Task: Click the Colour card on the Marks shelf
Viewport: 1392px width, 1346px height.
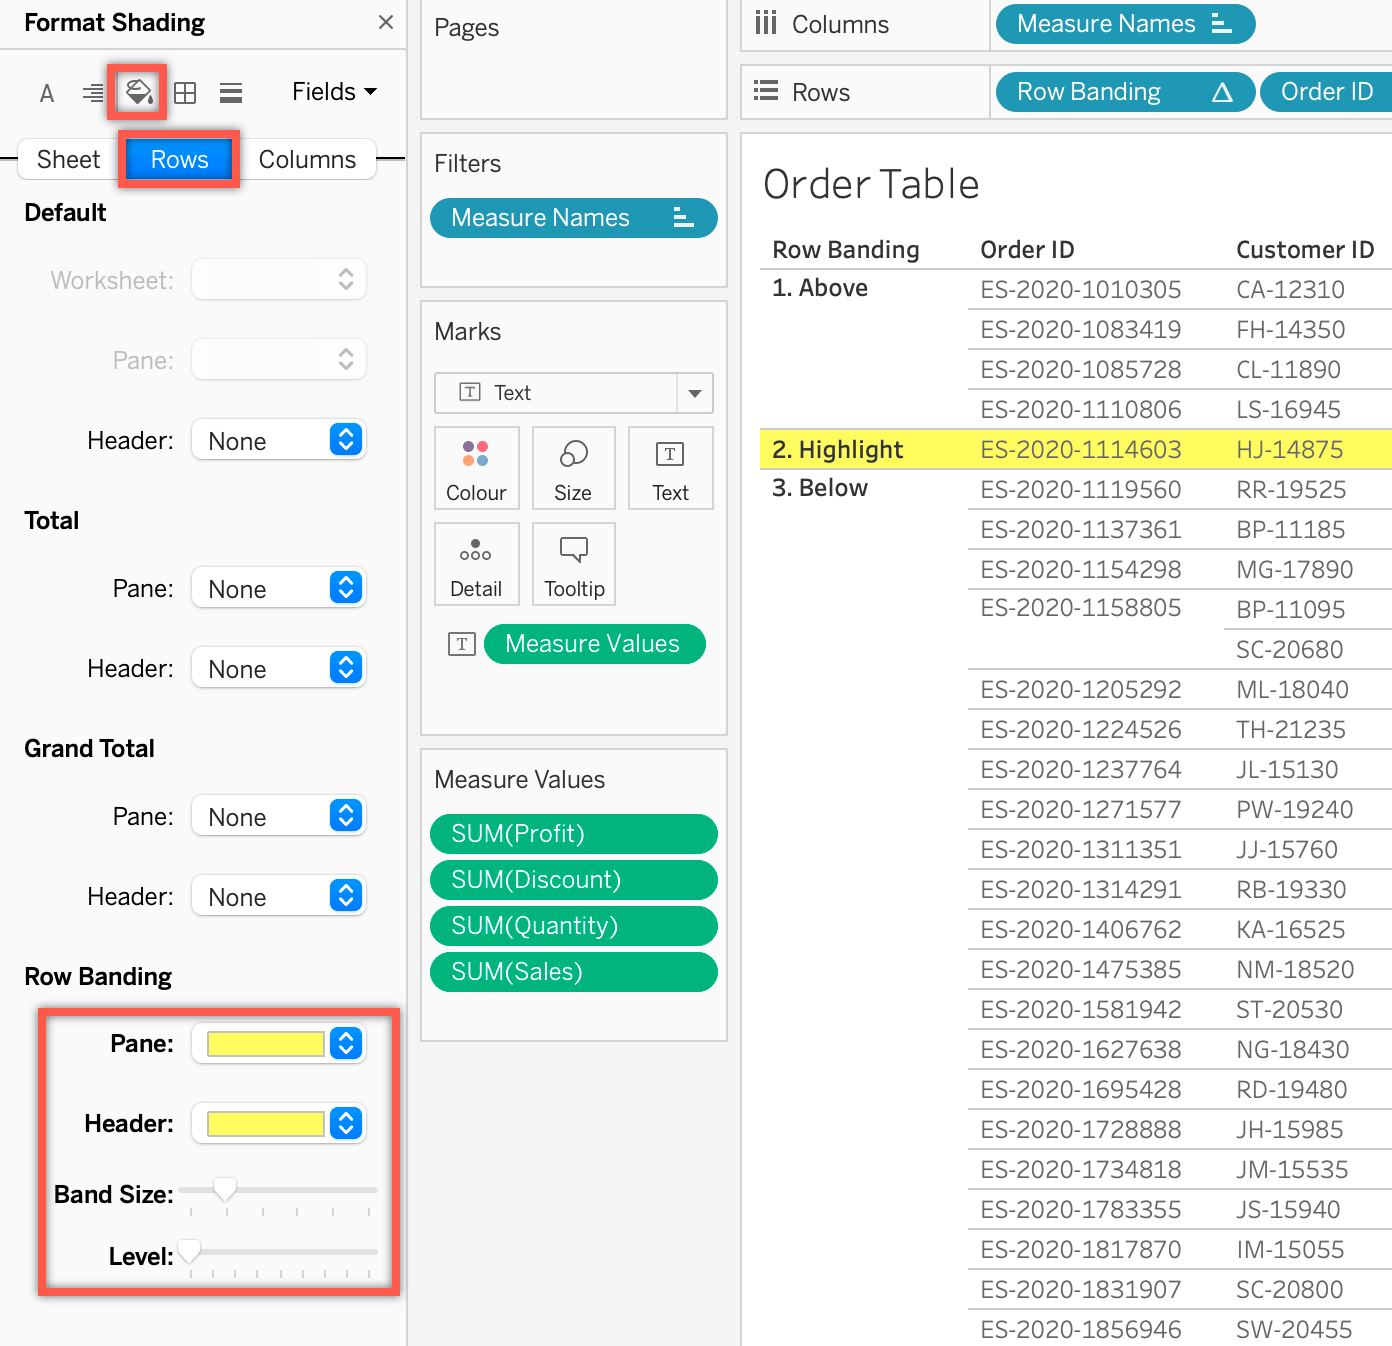Action: [476, 467]
